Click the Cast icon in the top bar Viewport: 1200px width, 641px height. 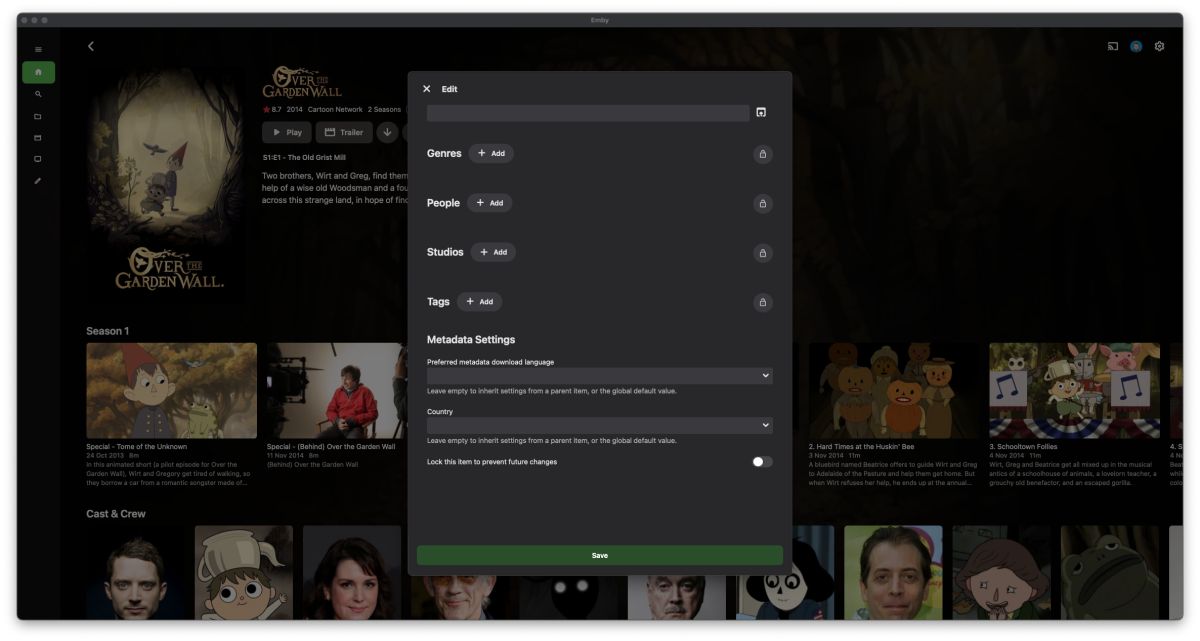pos(1112,46)
